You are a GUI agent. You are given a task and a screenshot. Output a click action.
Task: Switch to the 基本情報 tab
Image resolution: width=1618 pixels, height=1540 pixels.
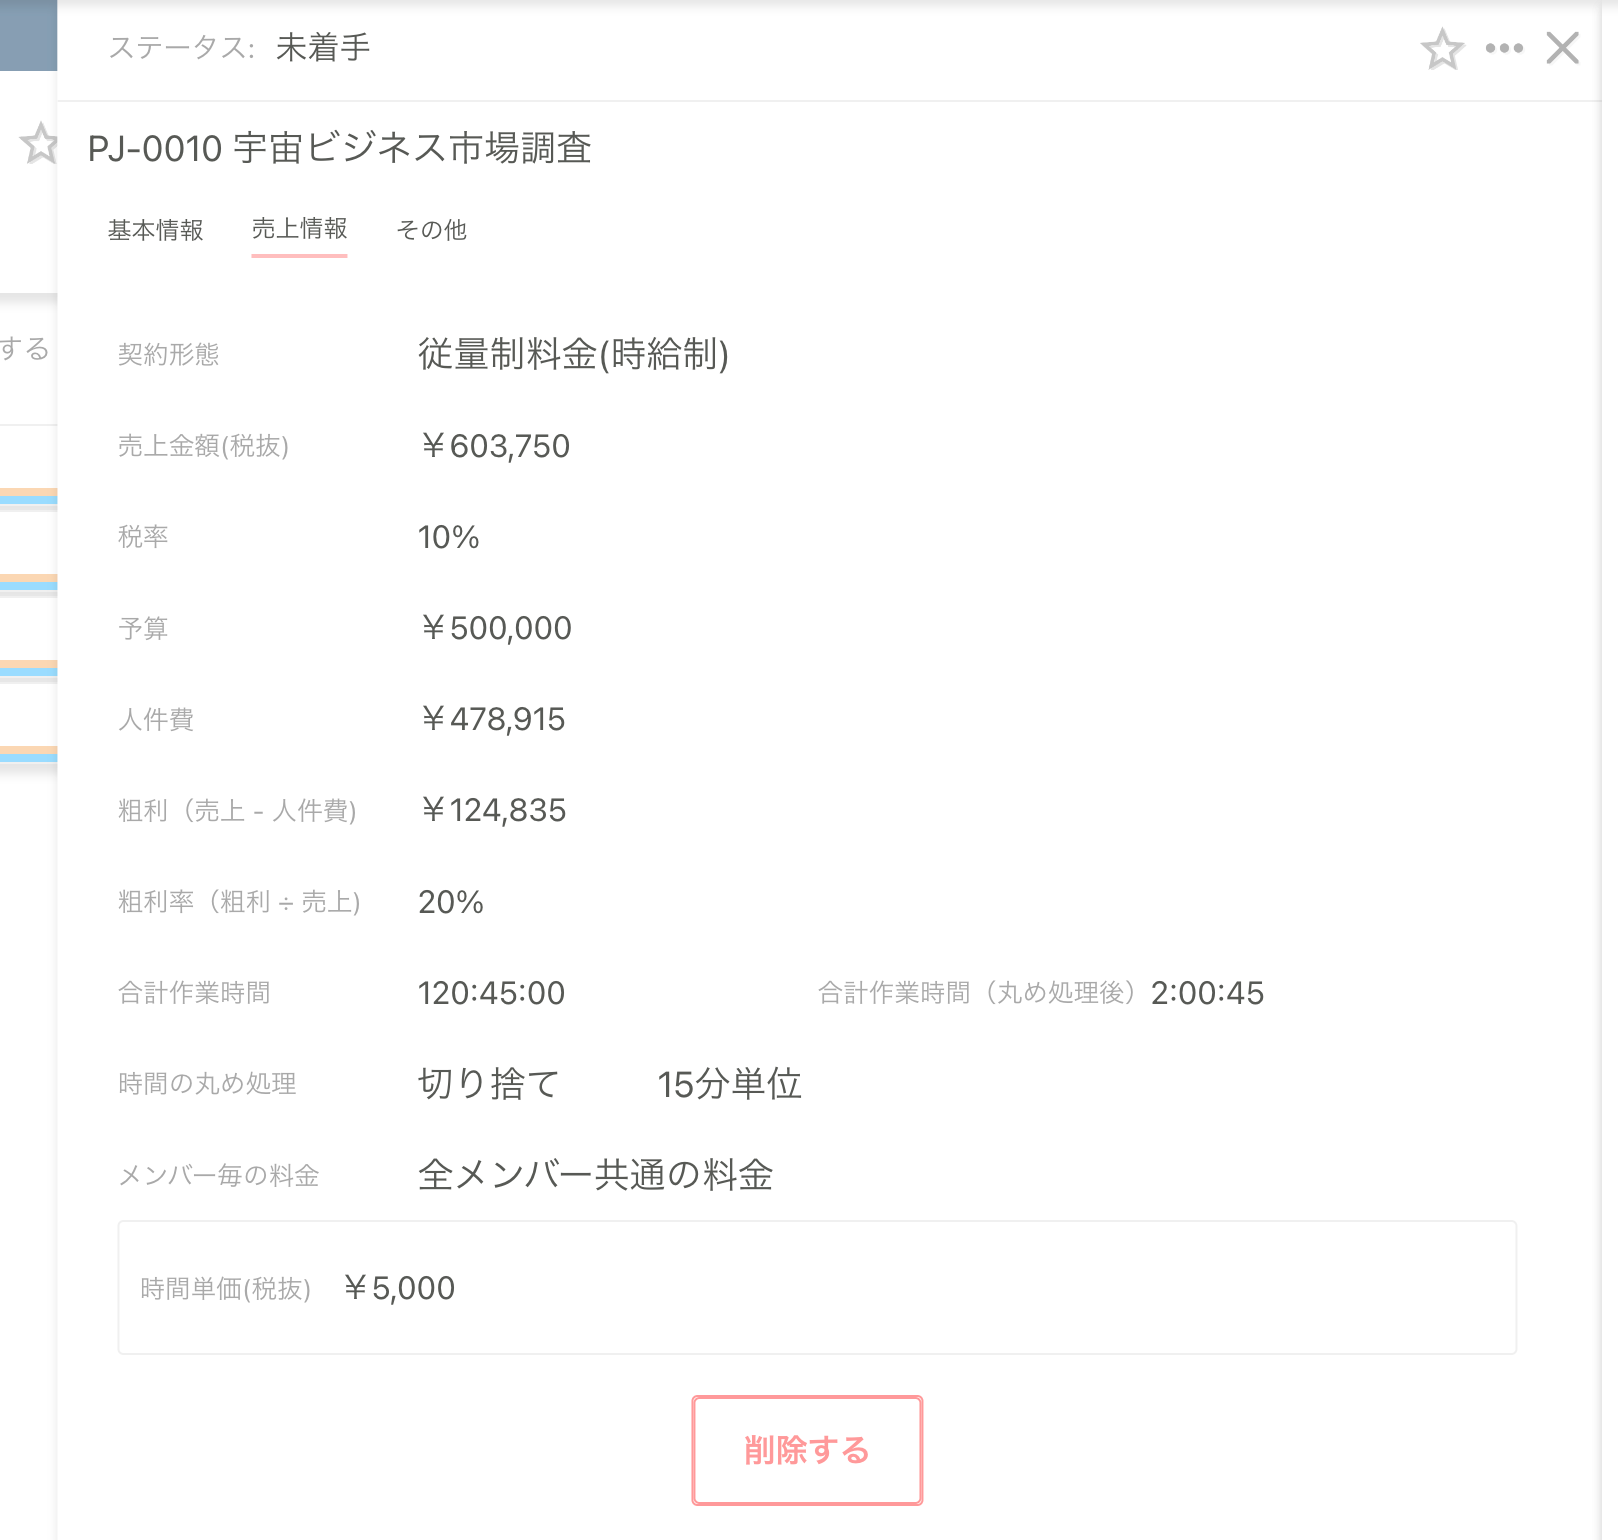tap(156, 230)
